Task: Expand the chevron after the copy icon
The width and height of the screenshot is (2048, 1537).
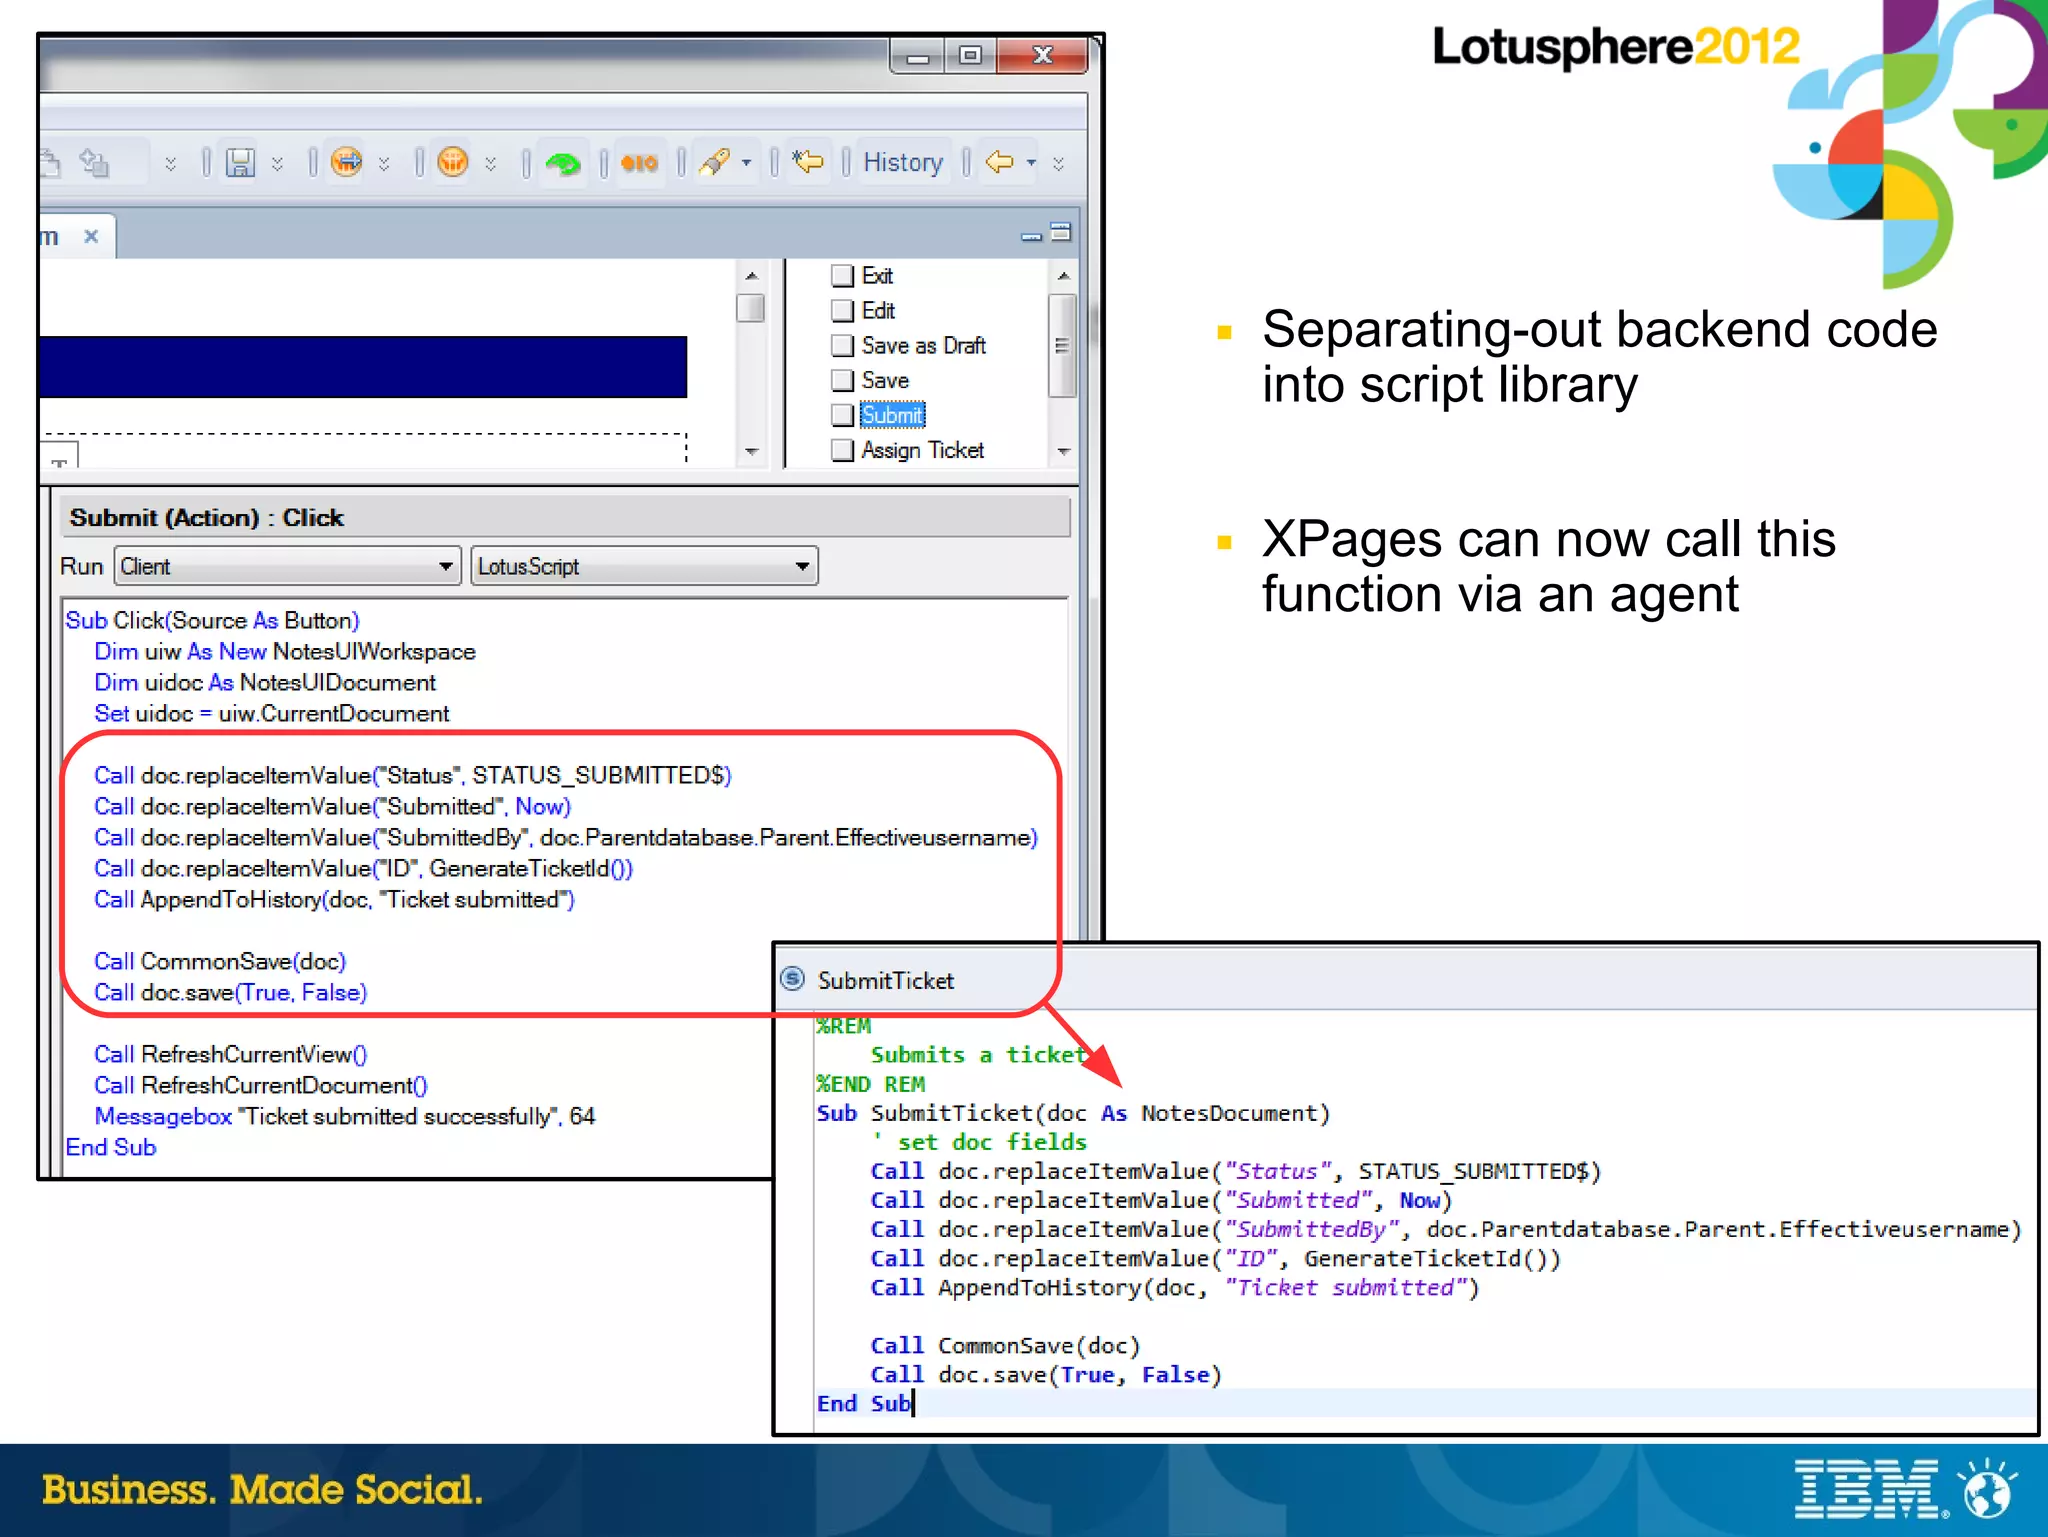Action: click(x=171, y=163)
